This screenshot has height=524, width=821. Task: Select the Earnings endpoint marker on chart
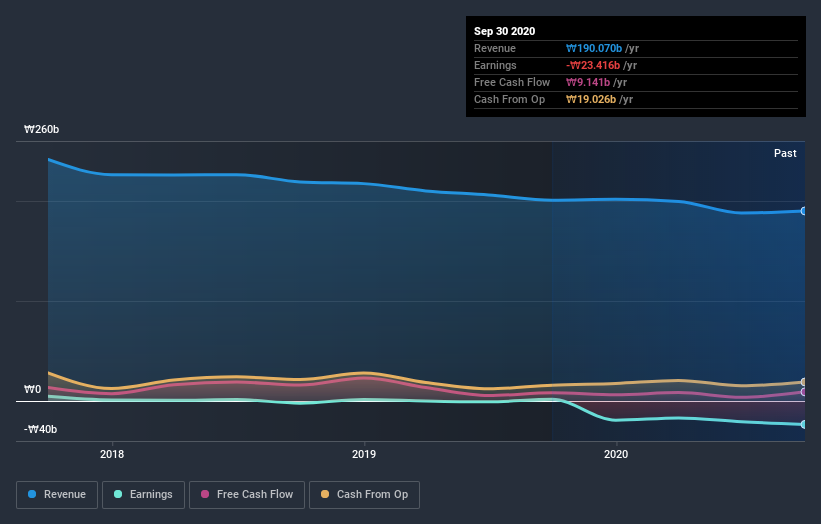804,425
